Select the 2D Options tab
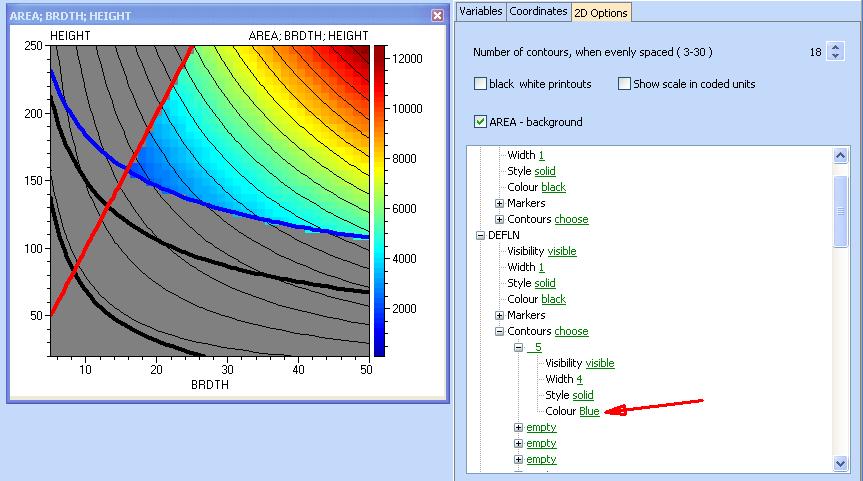The width and height of the screenshot is (863, 481). 600,12
